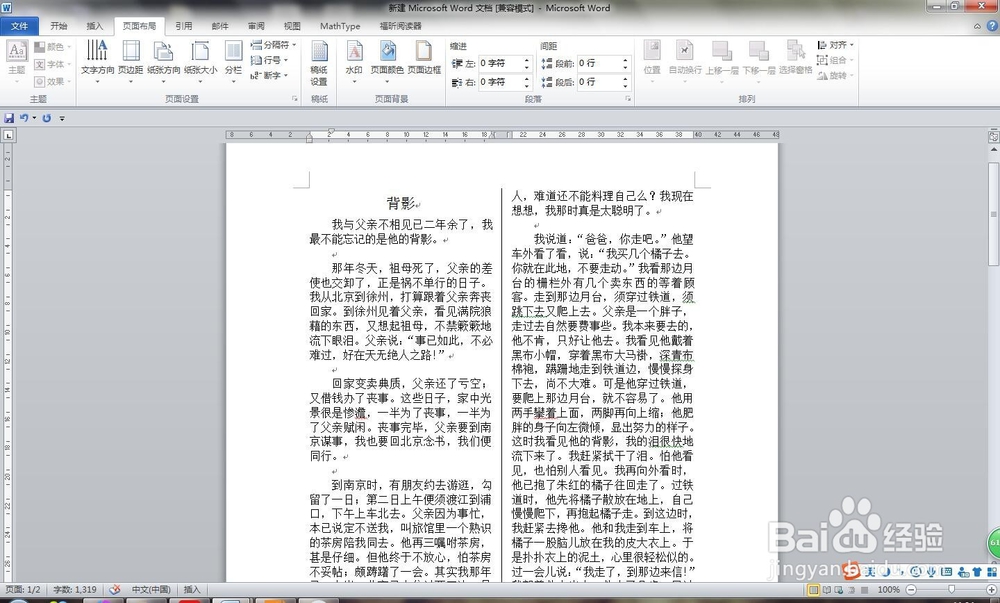Switch to web layout view
Screen dimensions: 1000x603
point(838,590)
